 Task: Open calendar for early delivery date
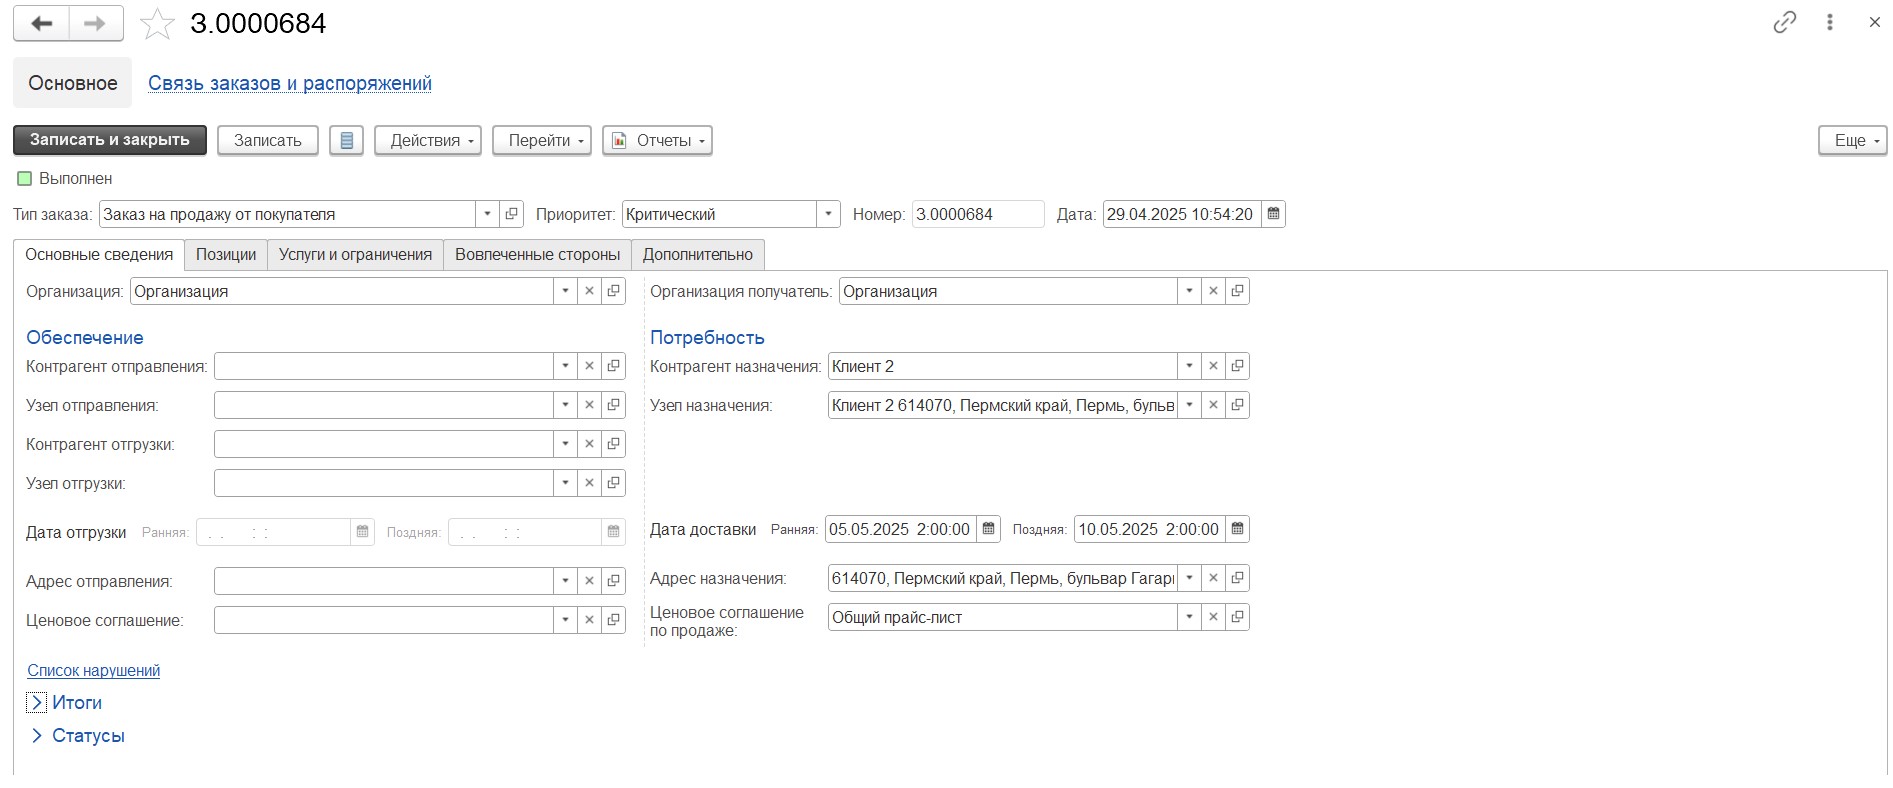pos(988,529)
